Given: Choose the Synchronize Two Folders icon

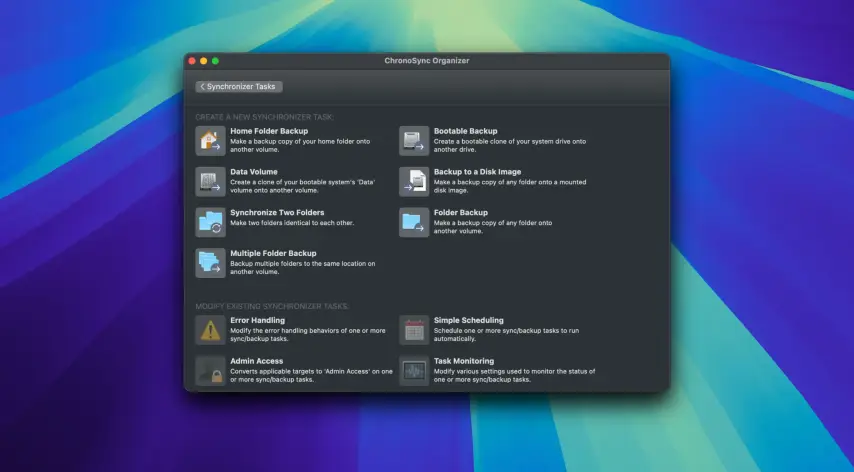Looking at the screenshot, I should (210, 222).
